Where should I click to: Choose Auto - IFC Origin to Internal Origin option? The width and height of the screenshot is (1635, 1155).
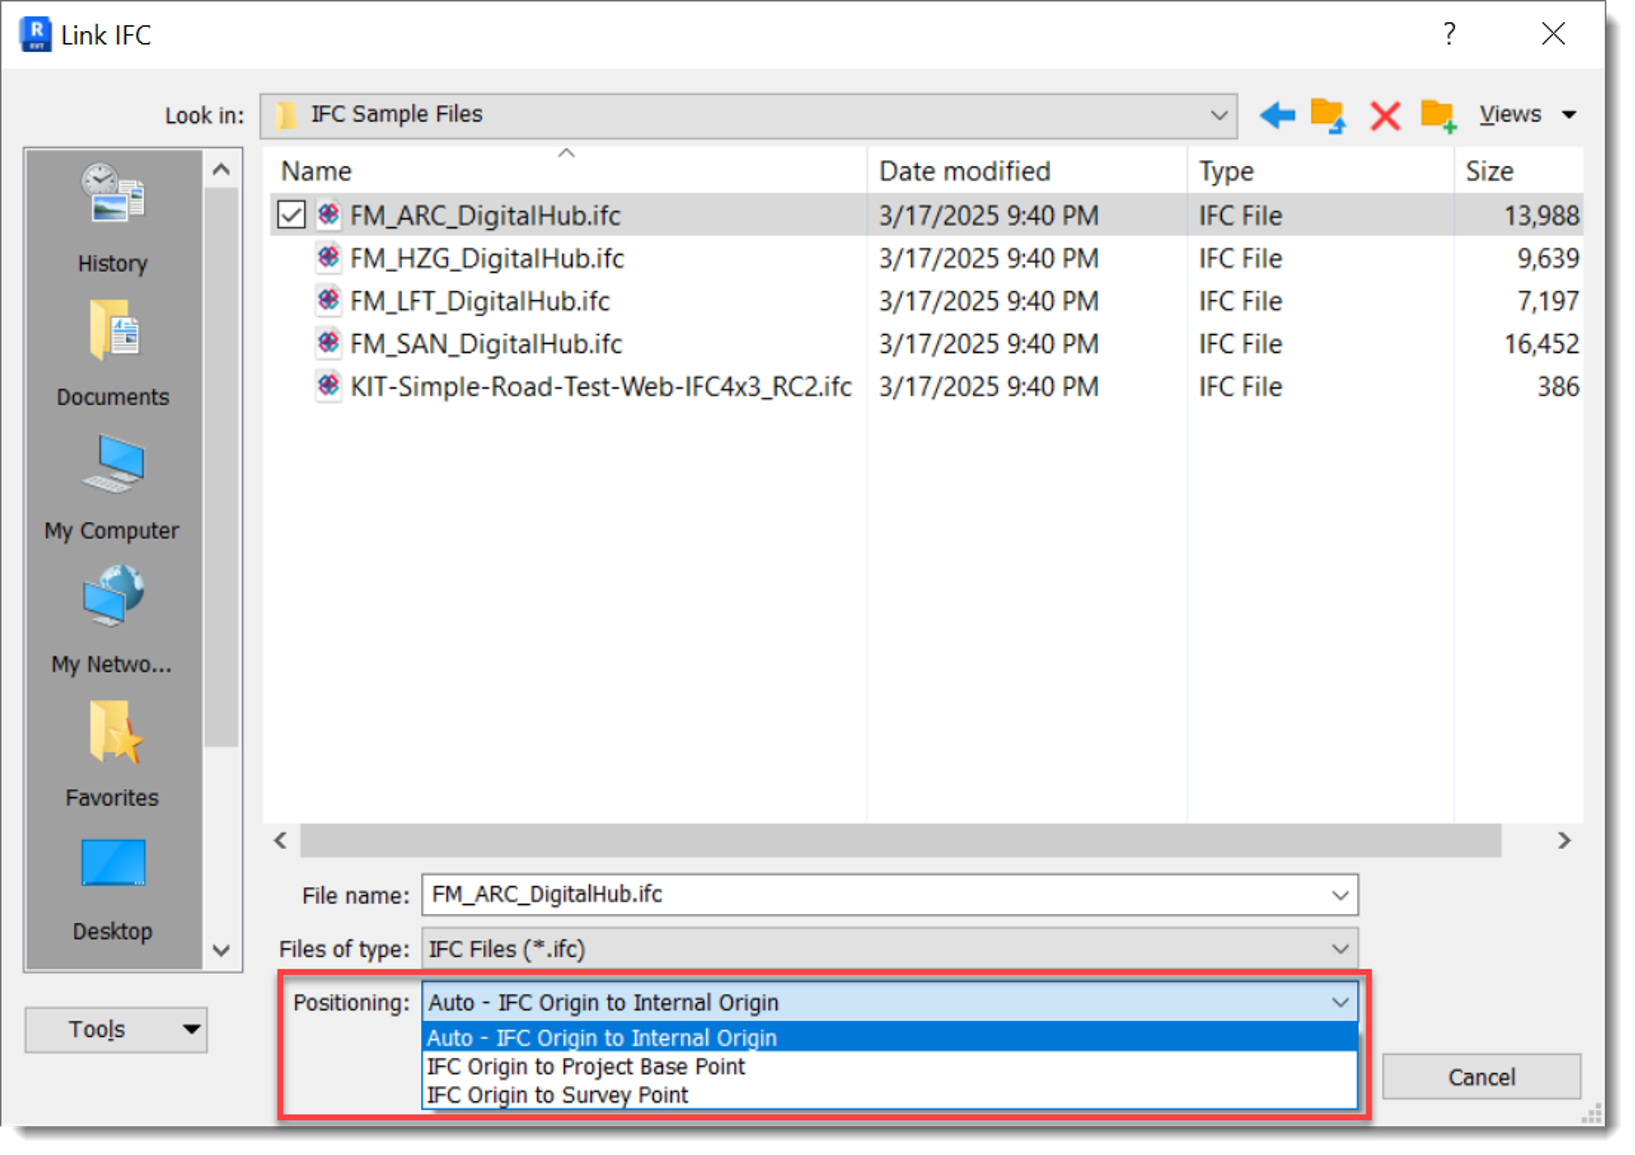click(889, 1038)
